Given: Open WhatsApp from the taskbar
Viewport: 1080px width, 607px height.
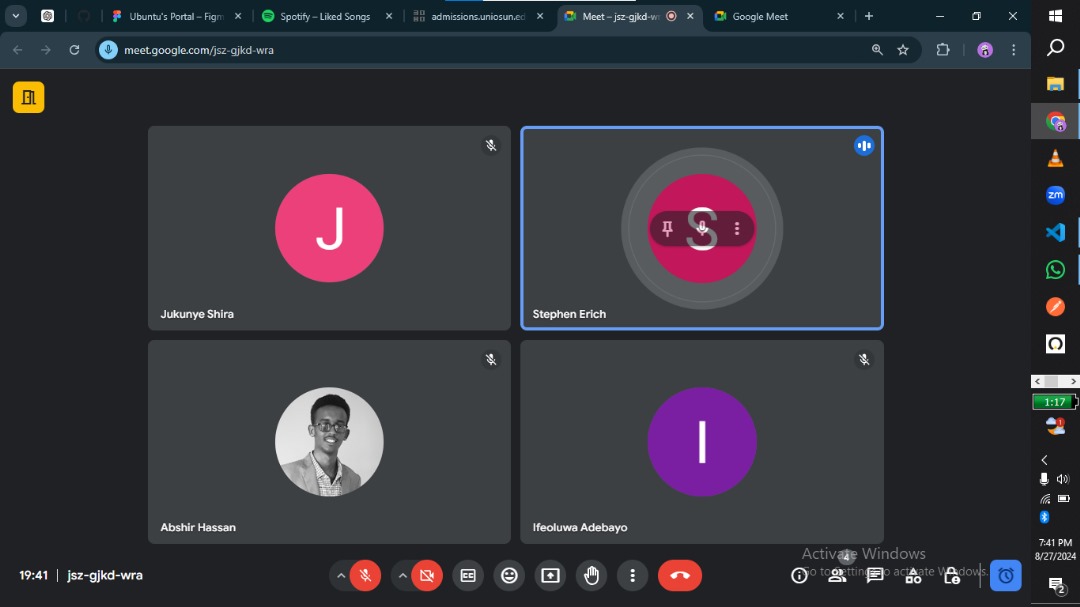Looking at the screenshot, I should coord(1055,269).
